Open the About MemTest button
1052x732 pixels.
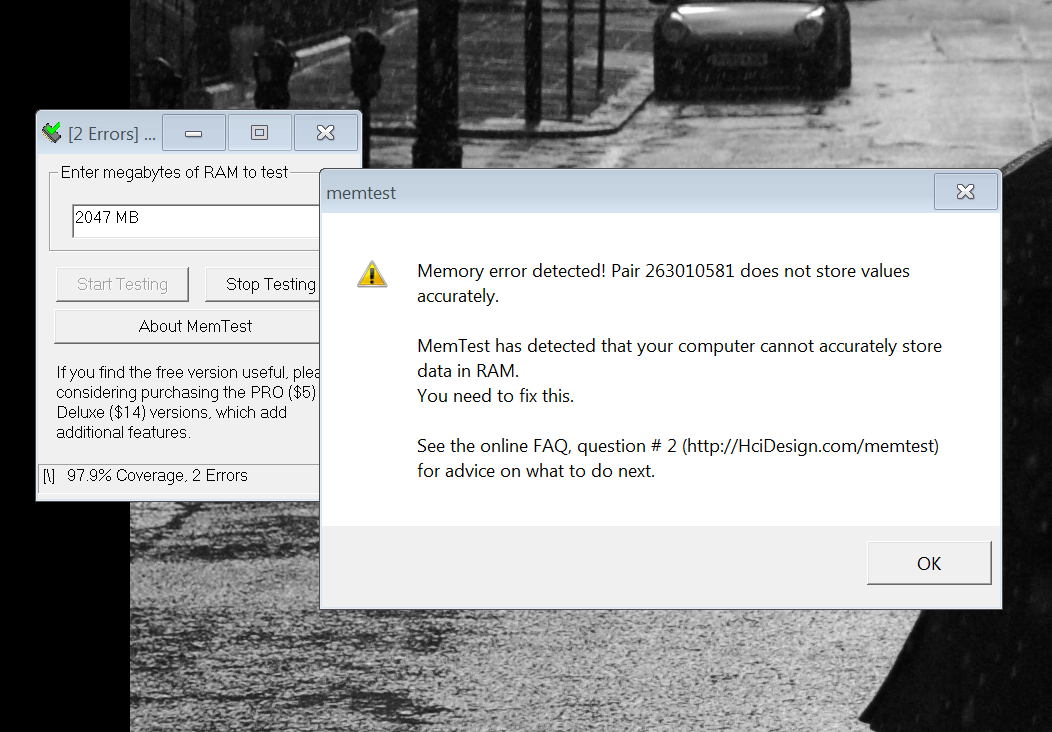[x=187, y=326]
